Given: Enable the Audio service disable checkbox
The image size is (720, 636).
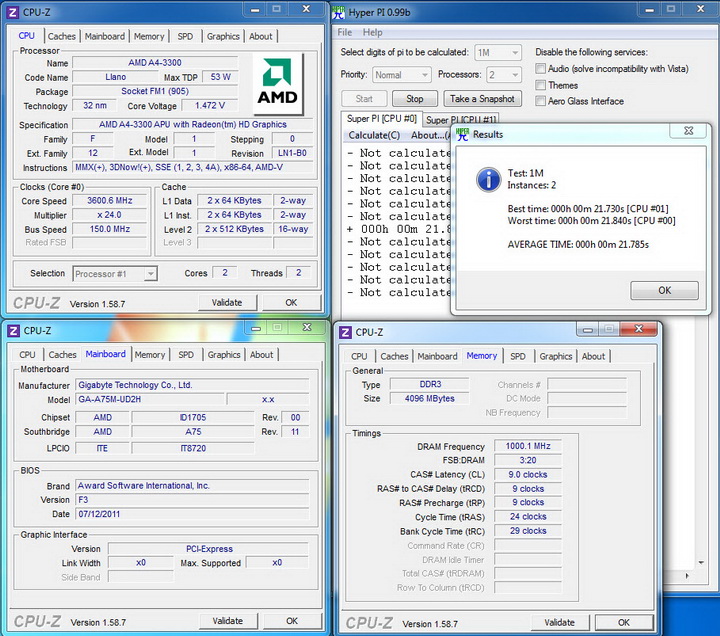Looking at the screenshot, I should pos(541,69).
